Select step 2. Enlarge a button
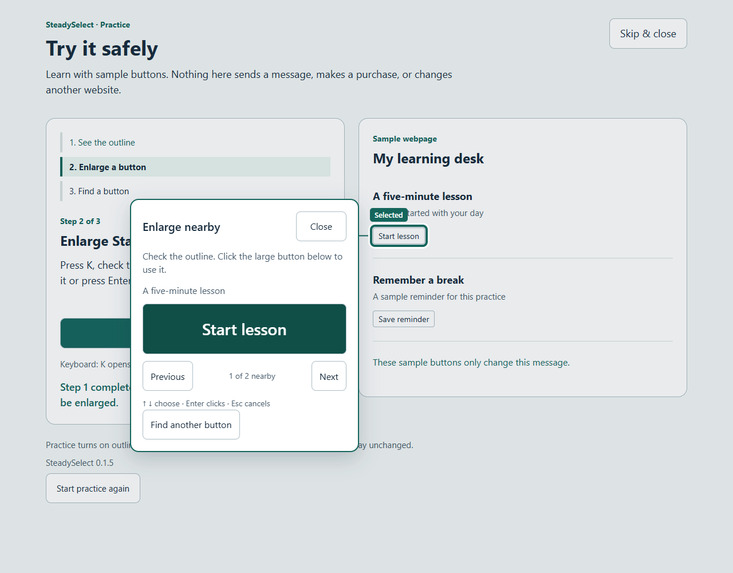Image resolution: width=733 pixels, height=573 pixels. tap(195, 167)
